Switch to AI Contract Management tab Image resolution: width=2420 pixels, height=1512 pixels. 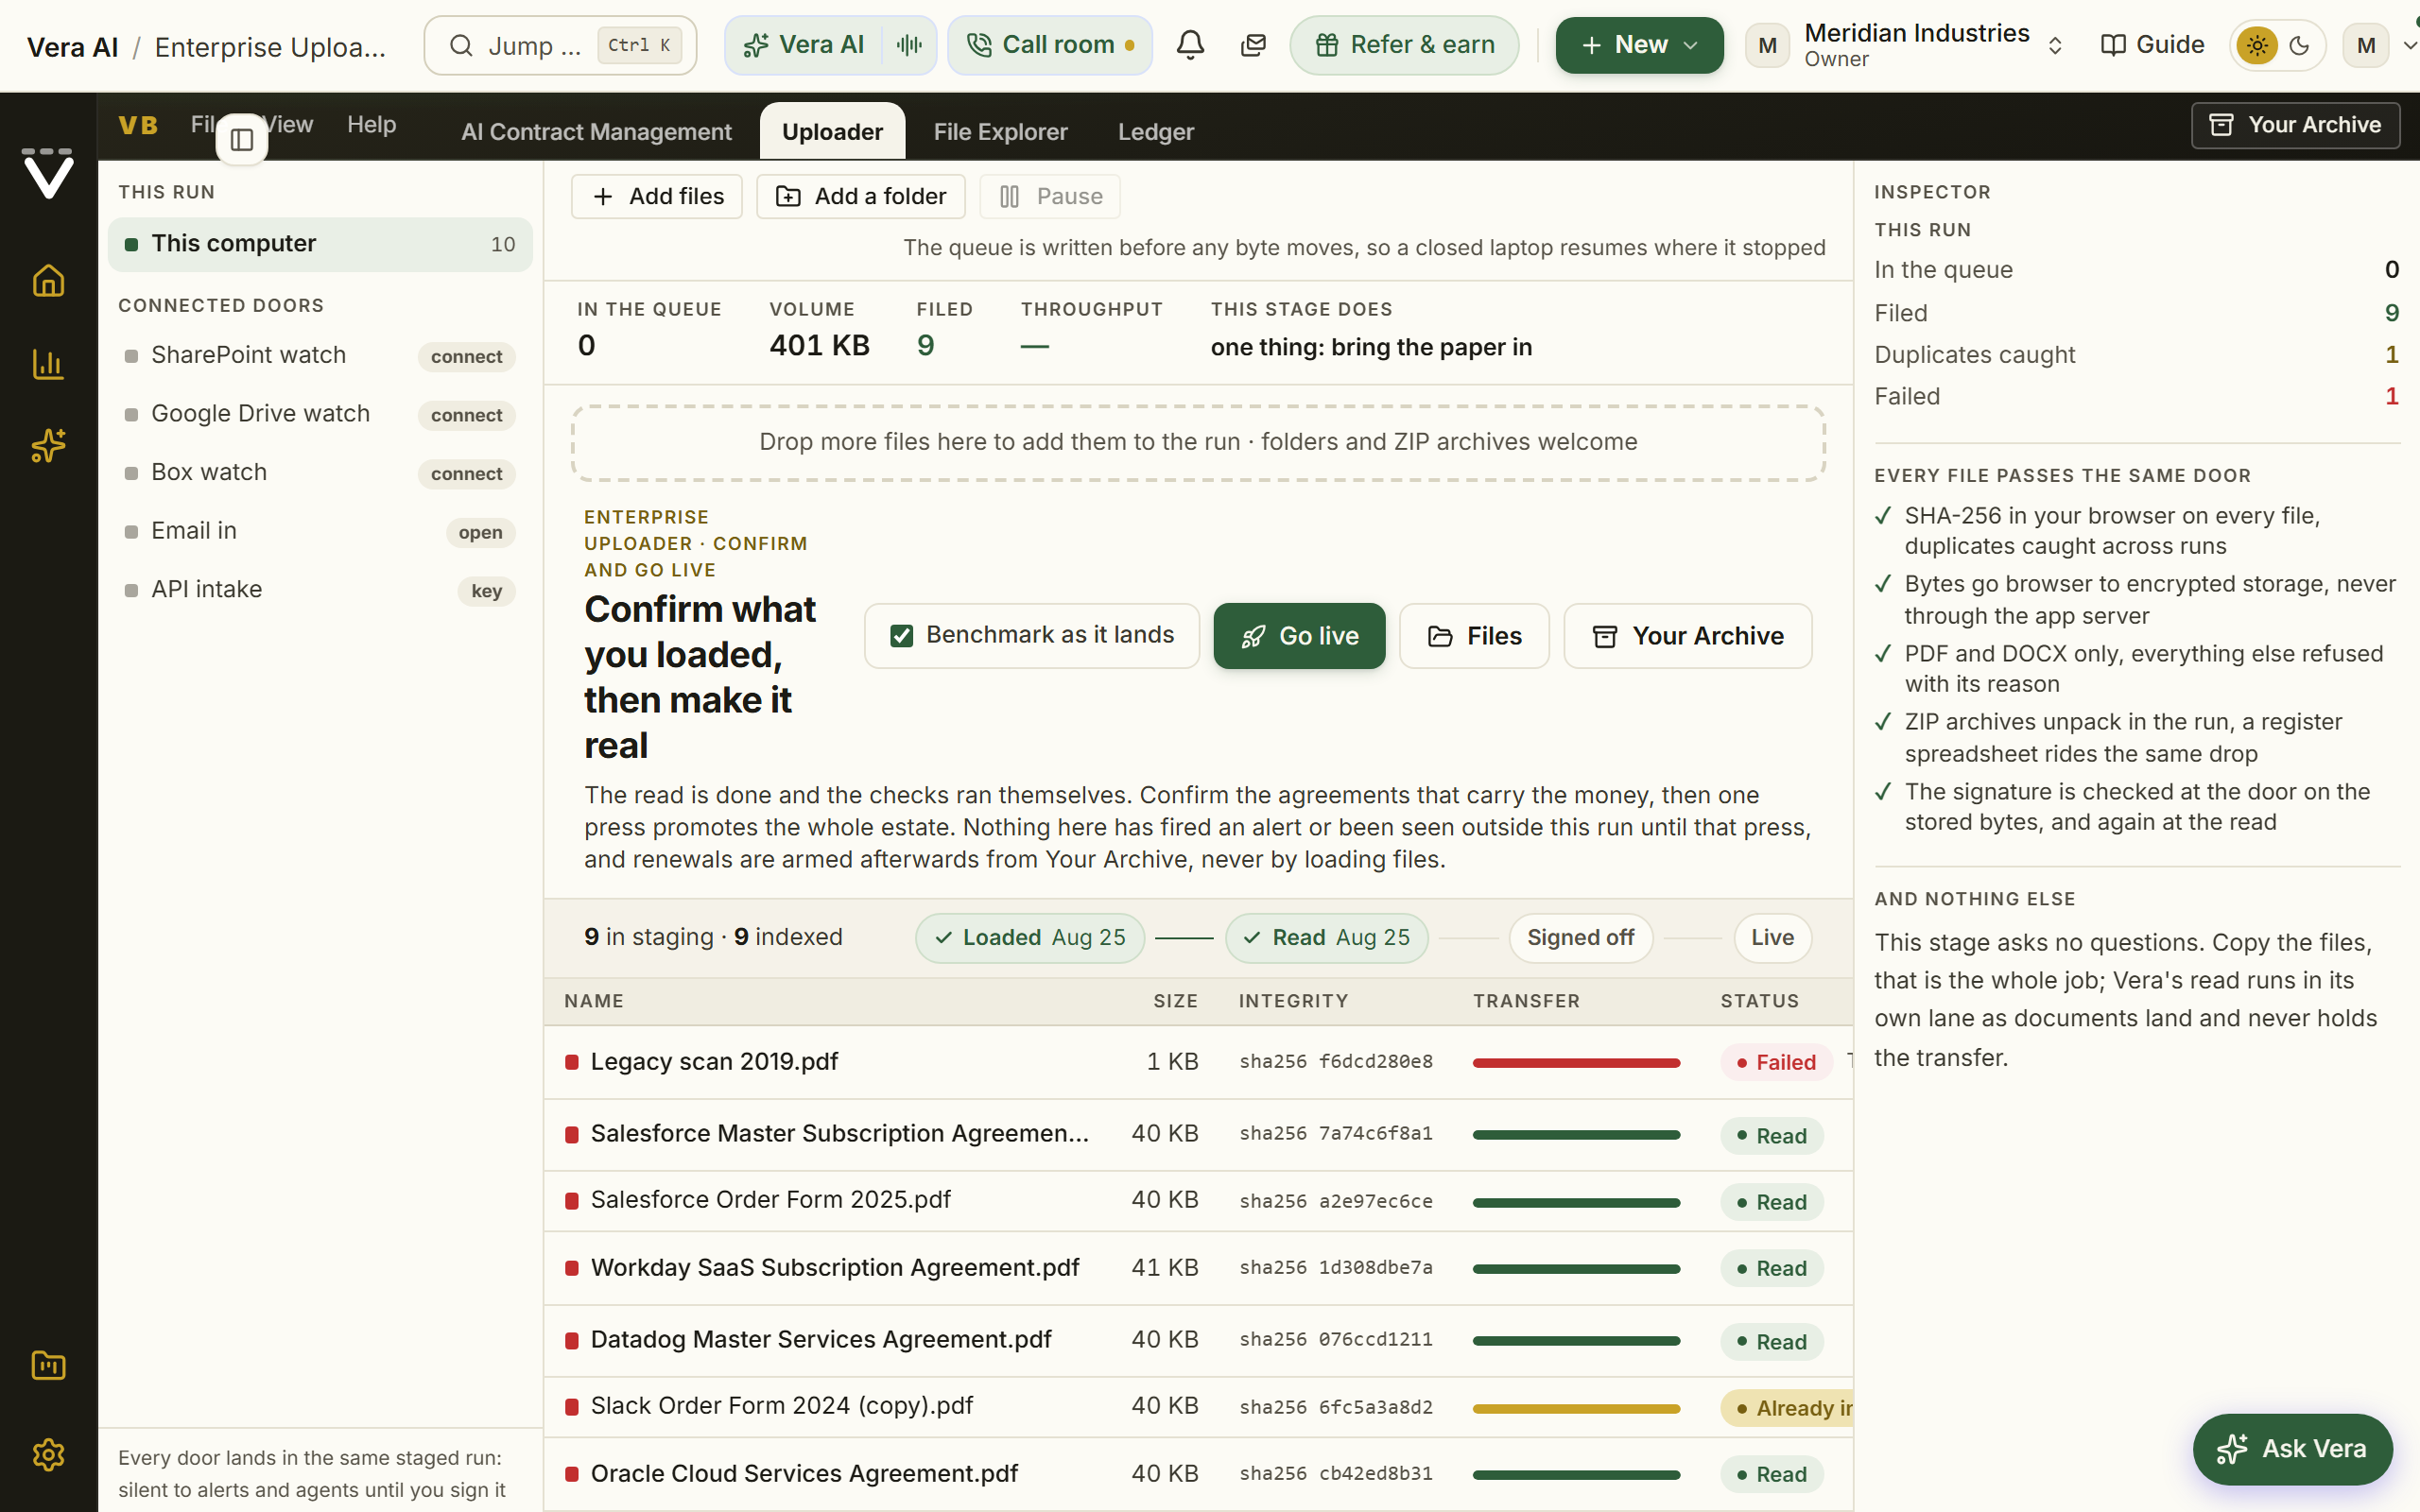click(x=596, y=132)
